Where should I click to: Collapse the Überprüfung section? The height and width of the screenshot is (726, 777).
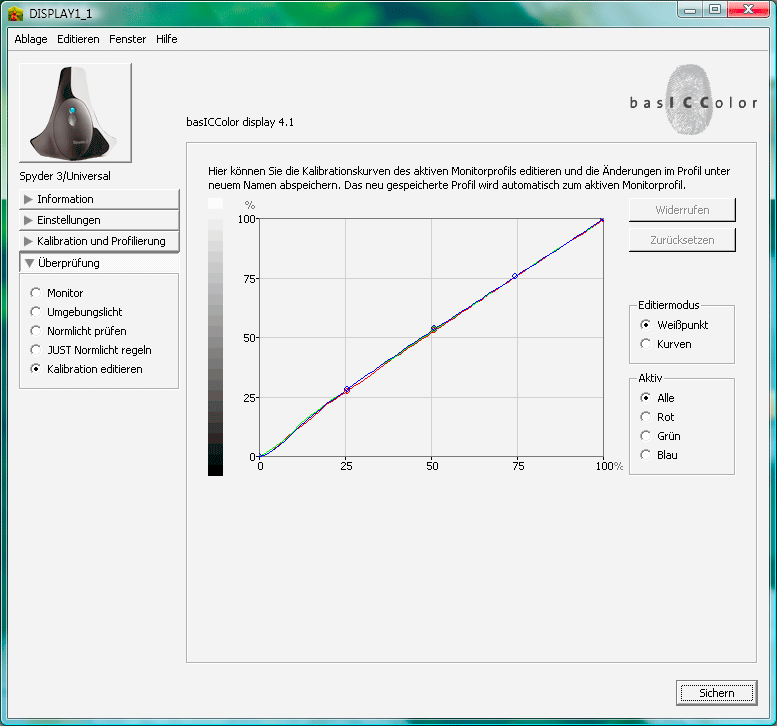(98, 263)
